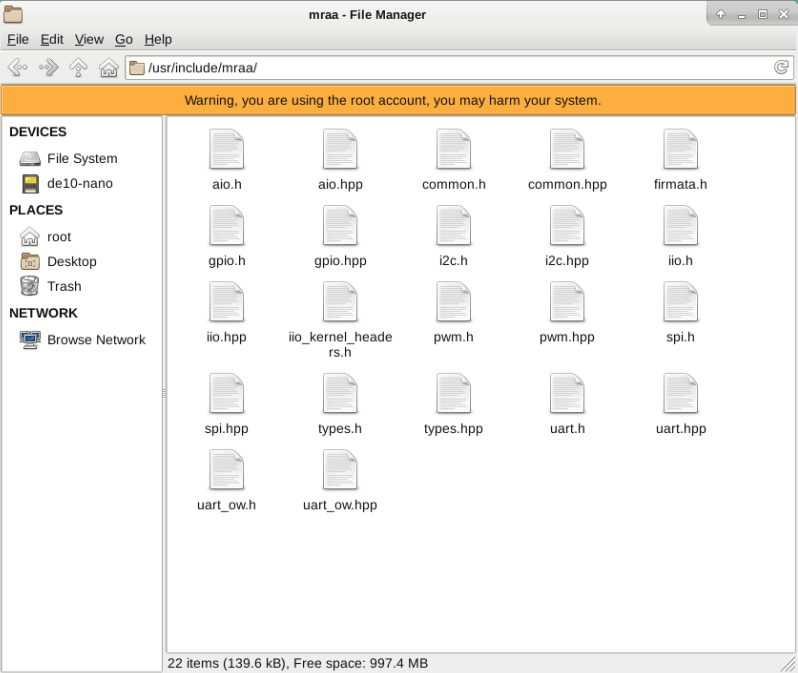This screenshot has height=673, width=798.
Task: Click the Back navigation arrow
Action: pos(17,68)
